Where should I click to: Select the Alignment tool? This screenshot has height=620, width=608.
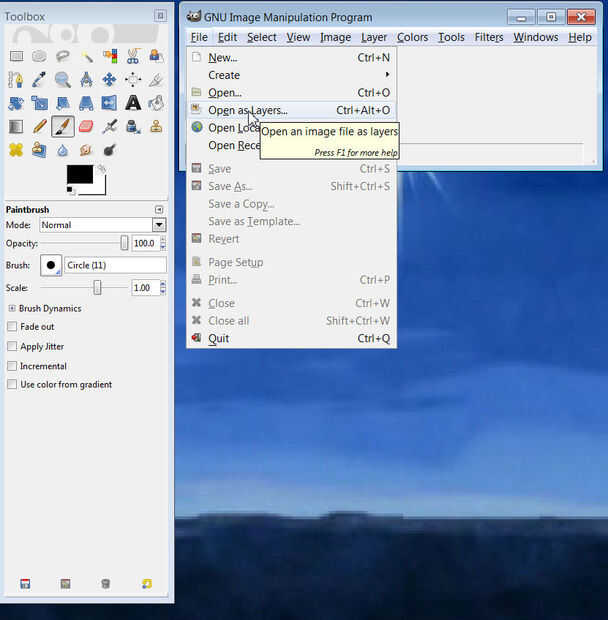tap(133, 80)
